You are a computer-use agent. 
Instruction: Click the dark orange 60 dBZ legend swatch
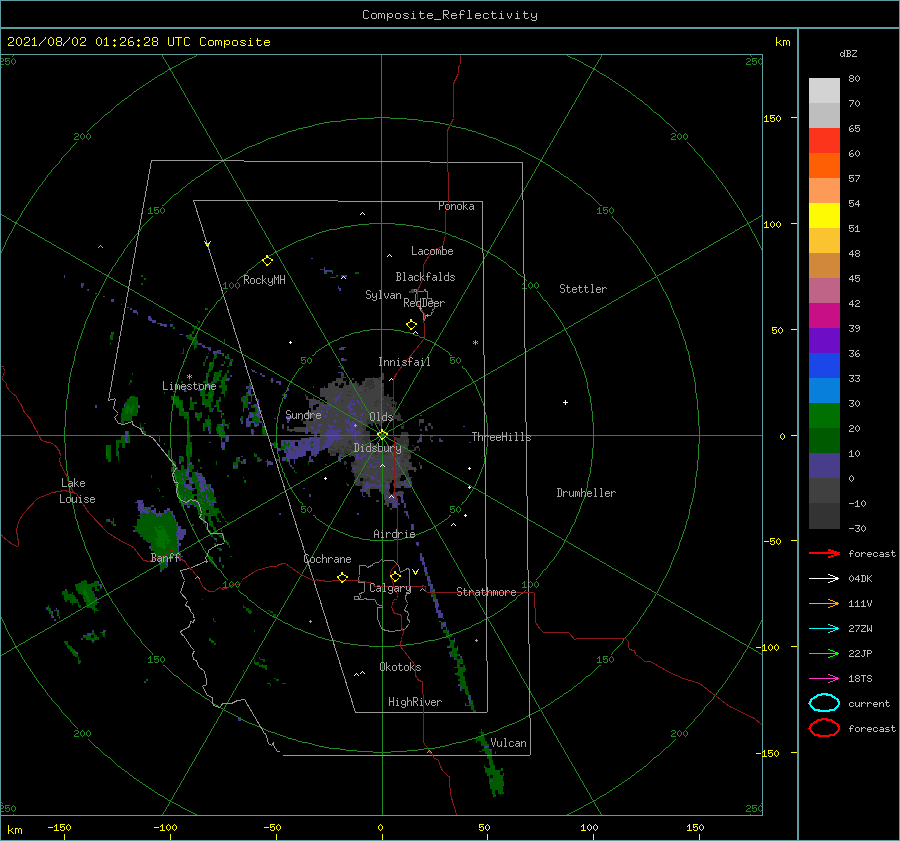pyautogui.click(x=824, y=165)
